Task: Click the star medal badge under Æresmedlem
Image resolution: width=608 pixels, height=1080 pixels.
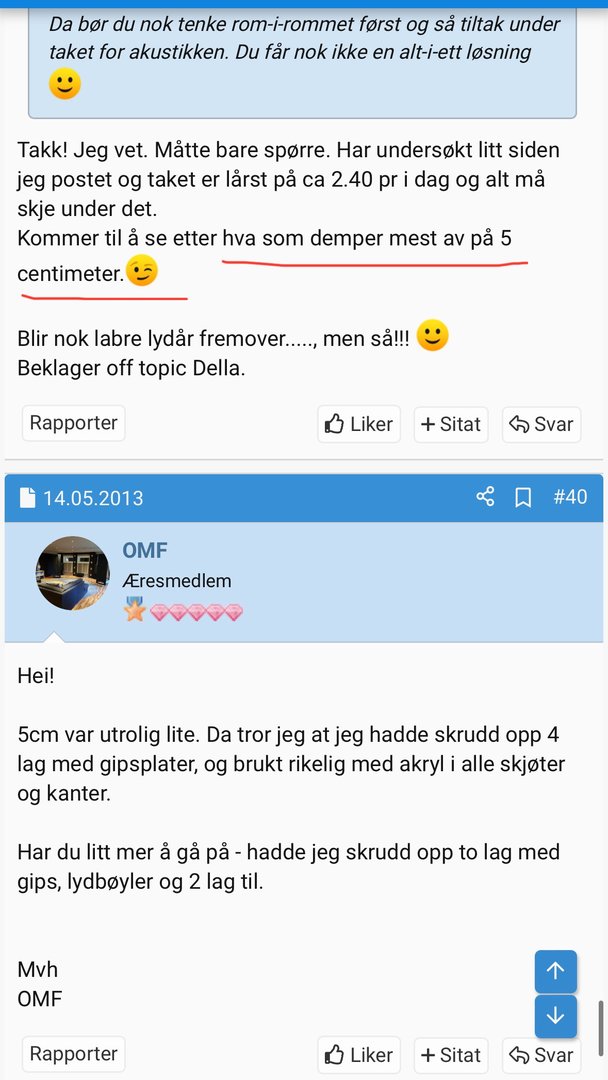Action: pos(135,610)
